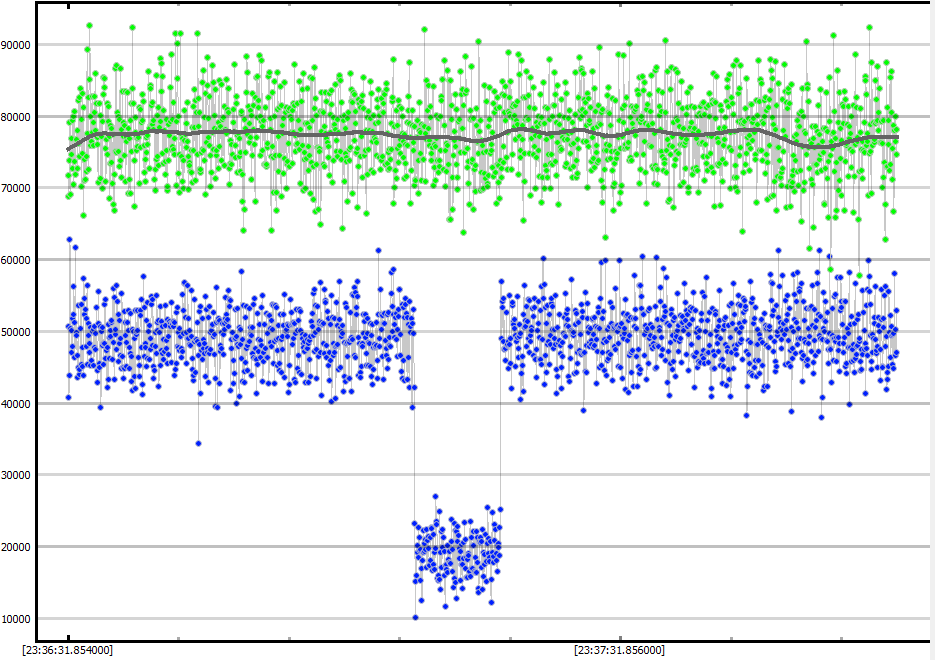Screen dimensions: 935x660
Task: Select the [23:36:31.854000] timestamp label
Action: tap(67, 650)
